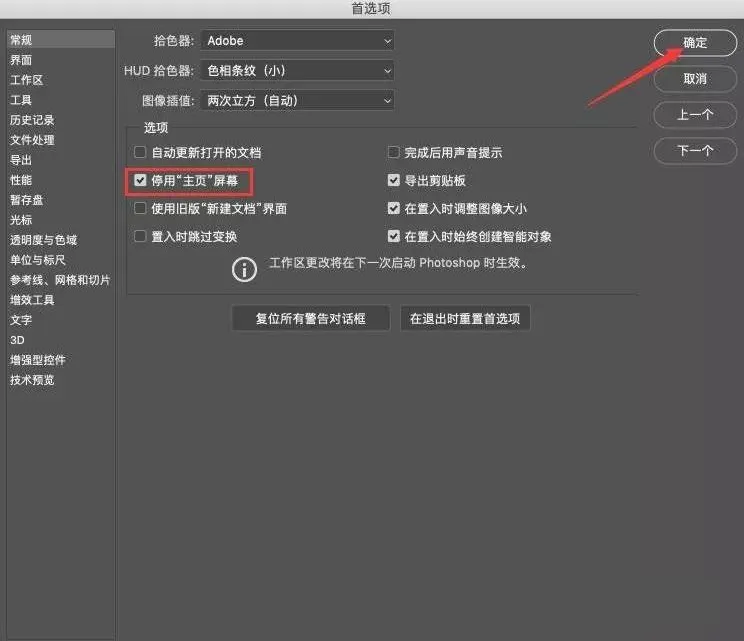Click the 确定 button
This screenshot has width=744, height=641.
click(695, 43)
